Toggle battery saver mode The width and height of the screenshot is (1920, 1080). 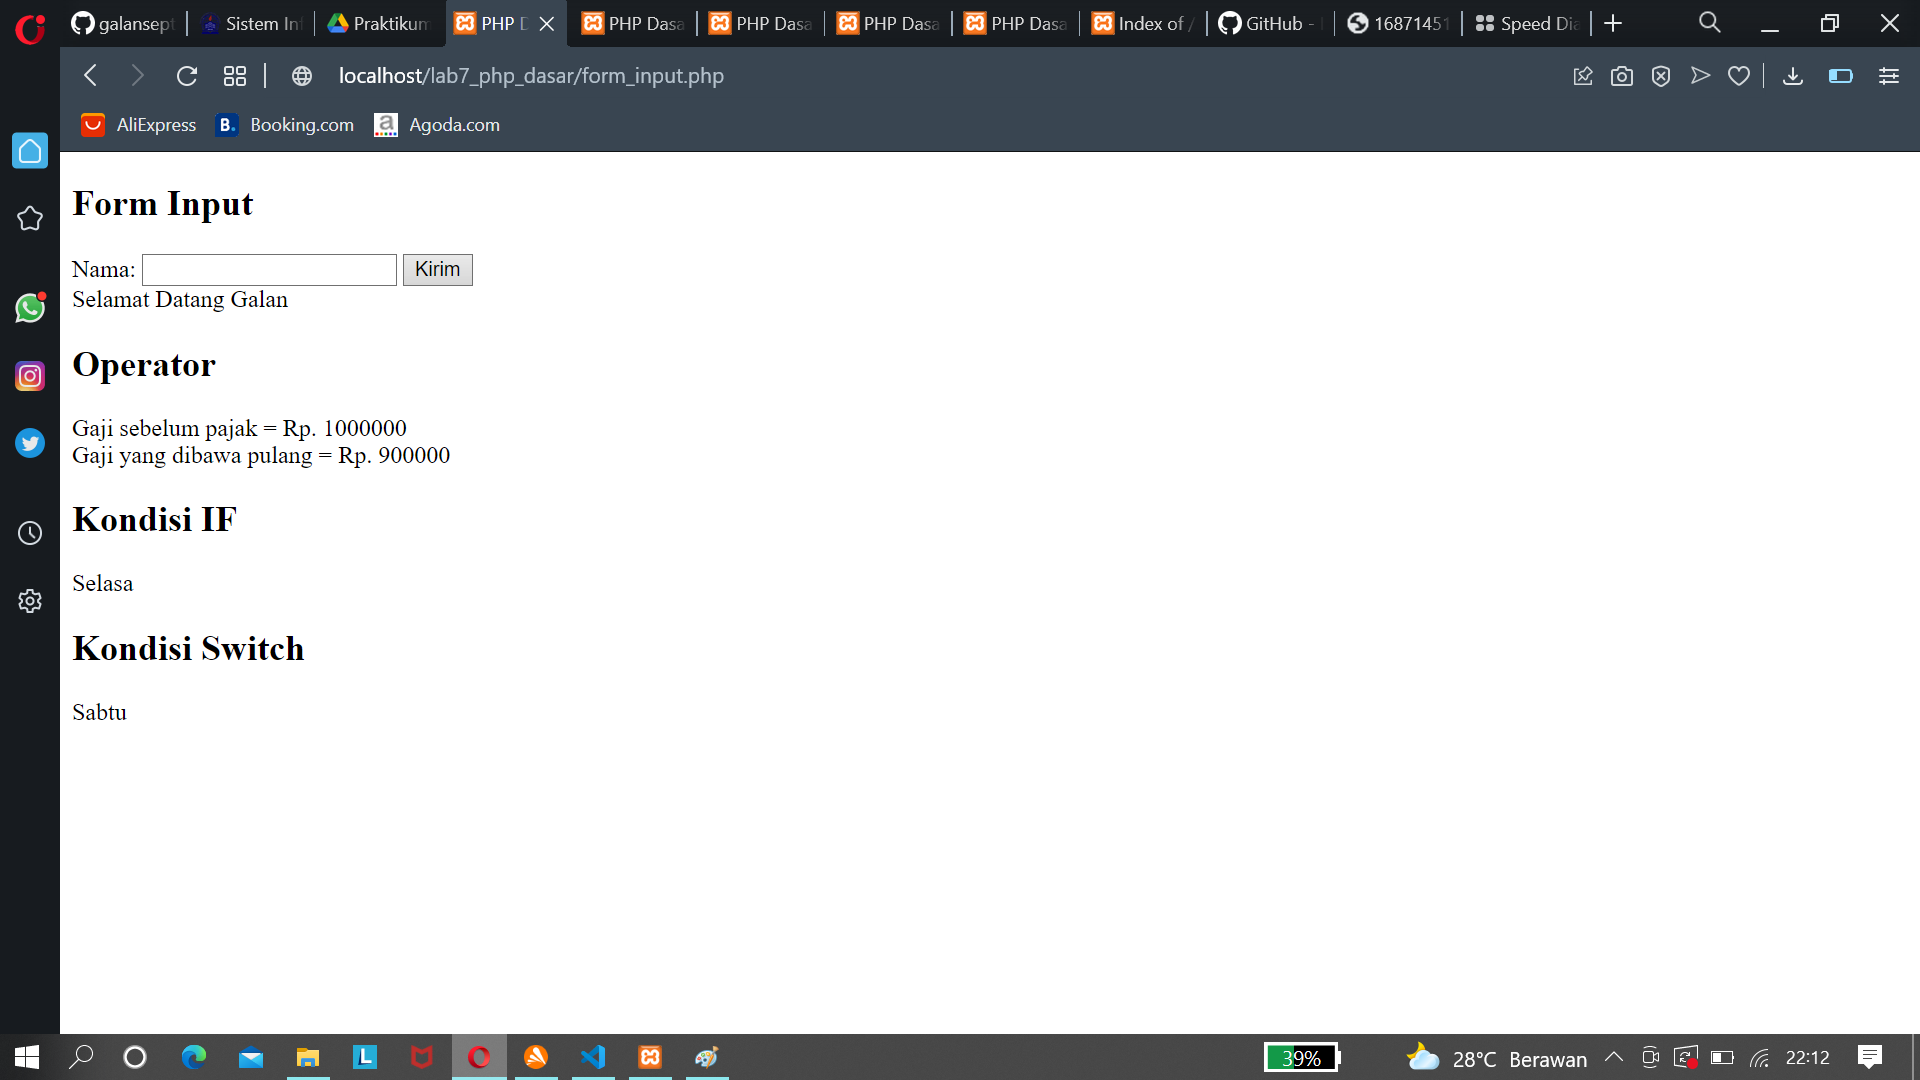pos(1840,75)
